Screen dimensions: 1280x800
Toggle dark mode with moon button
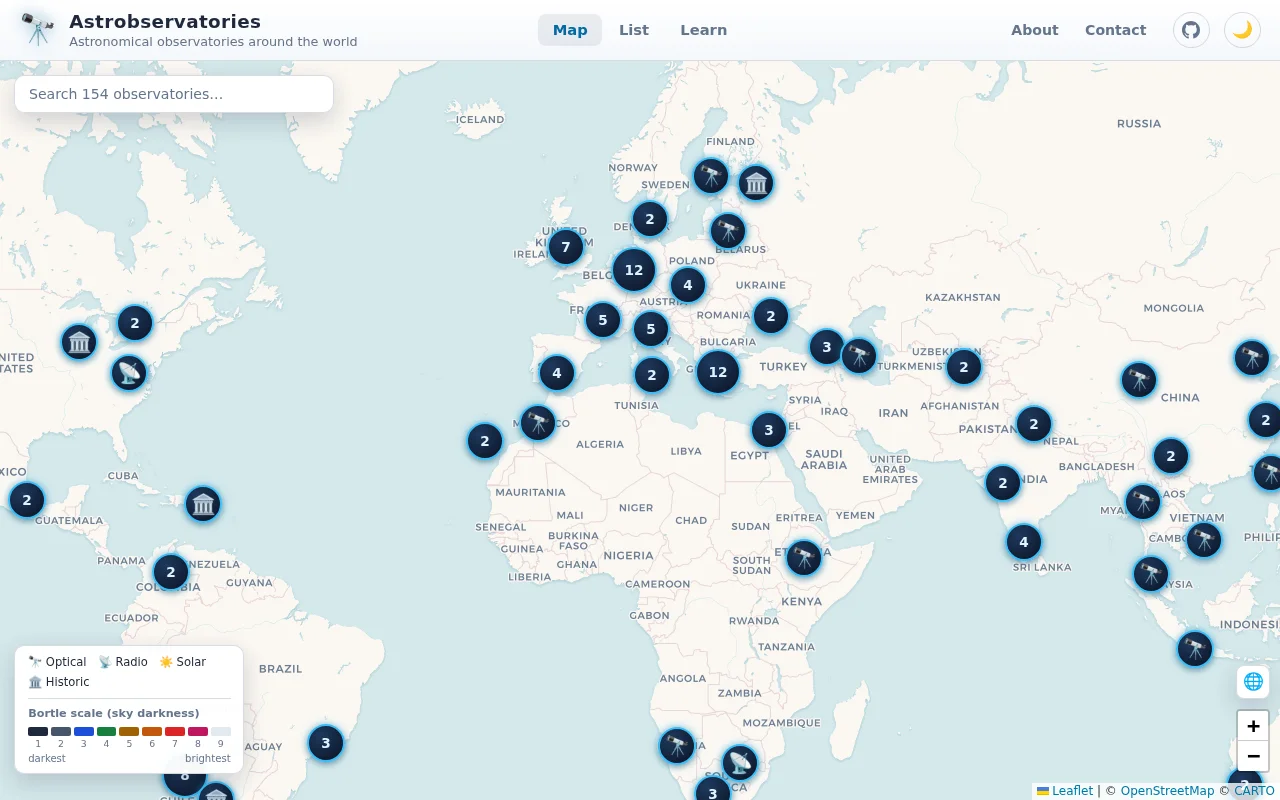1242,30
